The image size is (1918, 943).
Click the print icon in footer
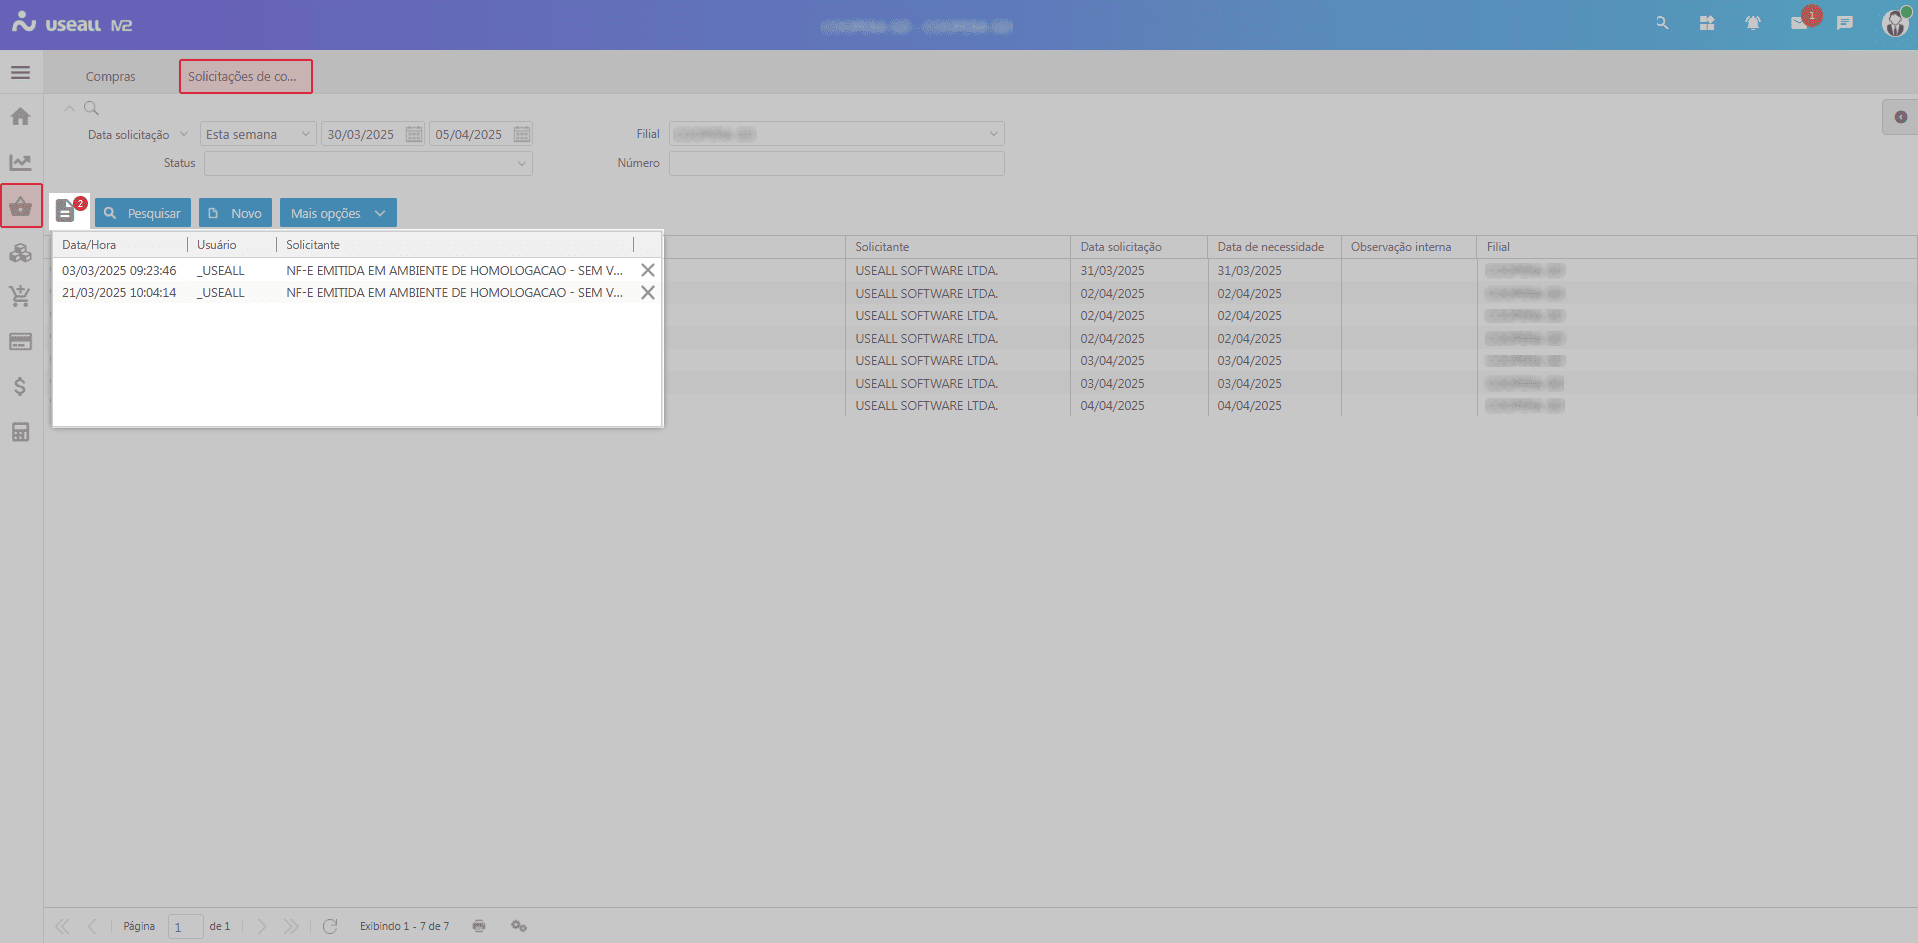tap(479, 926)
